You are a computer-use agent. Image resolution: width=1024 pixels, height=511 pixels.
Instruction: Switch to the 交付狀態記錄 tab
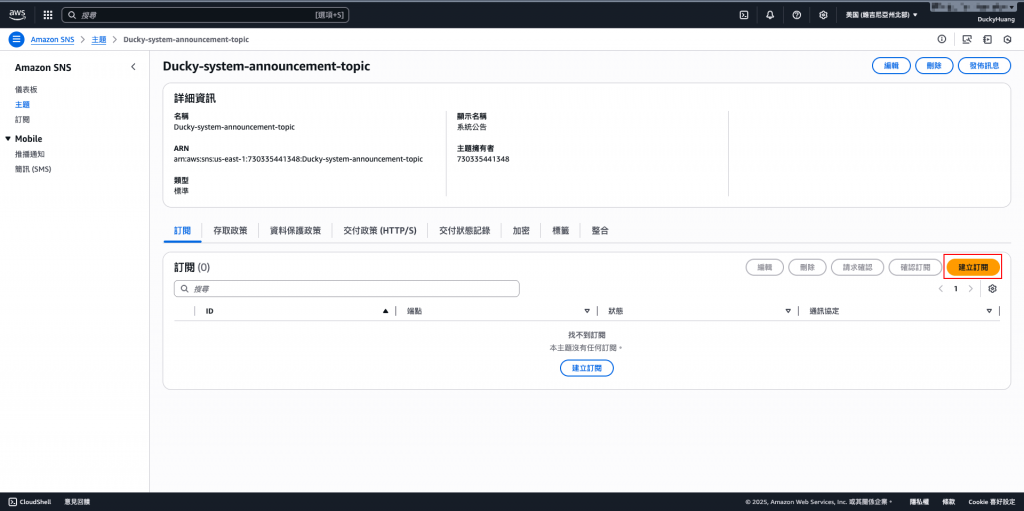(x=464, y=231)
